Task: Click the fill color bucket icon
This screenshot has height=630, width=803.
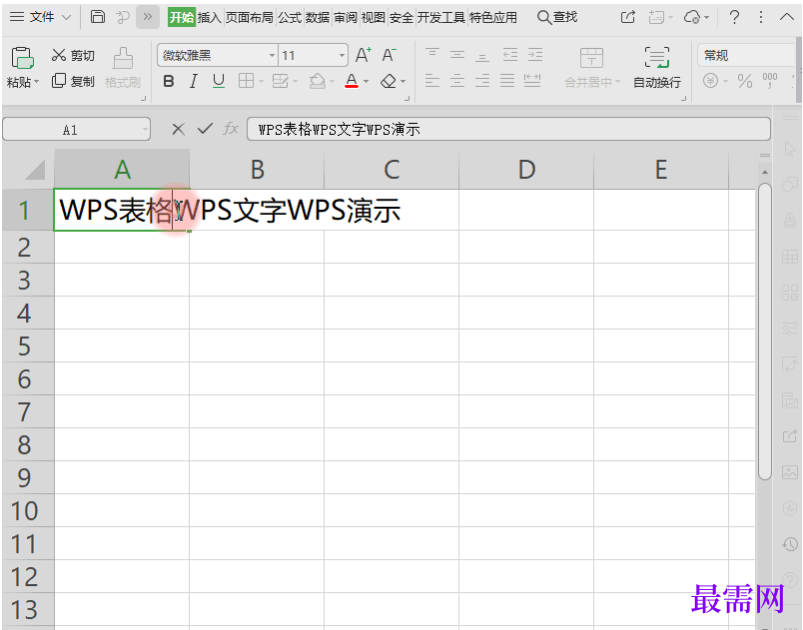Action: click(318, 81)
